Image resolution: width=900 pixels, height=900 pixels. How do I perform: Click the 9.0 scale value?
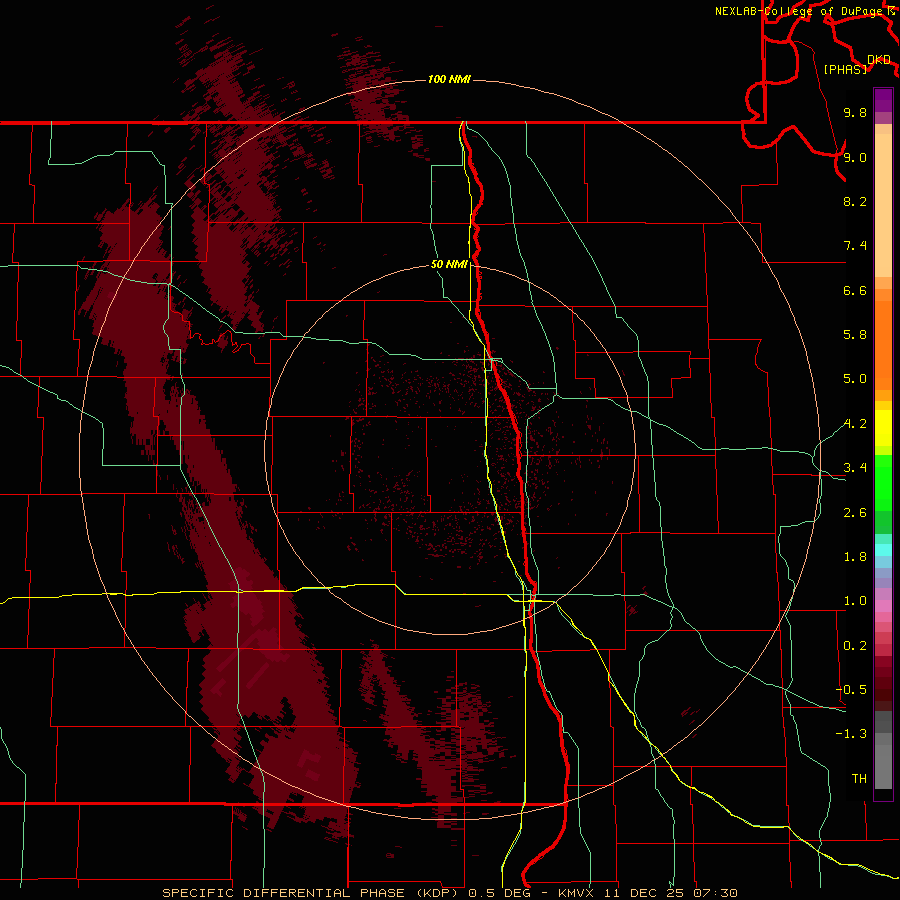pos(855,157)
